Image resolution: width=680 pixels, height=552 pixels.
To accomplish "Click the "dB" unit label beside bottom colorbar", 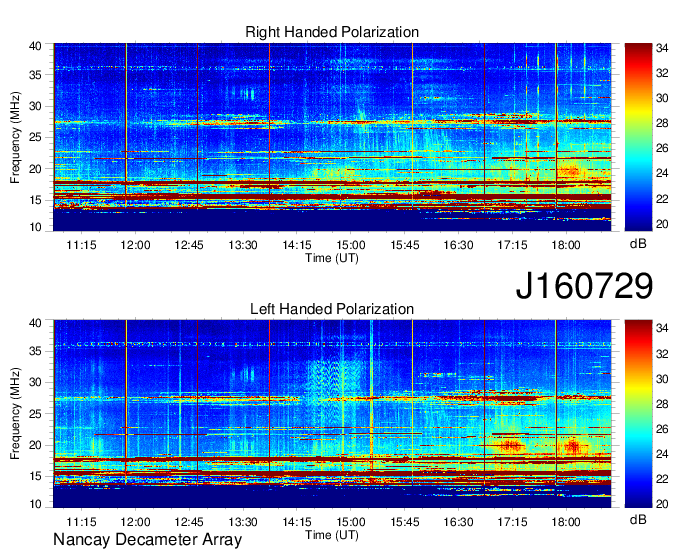I will point(638,519).
